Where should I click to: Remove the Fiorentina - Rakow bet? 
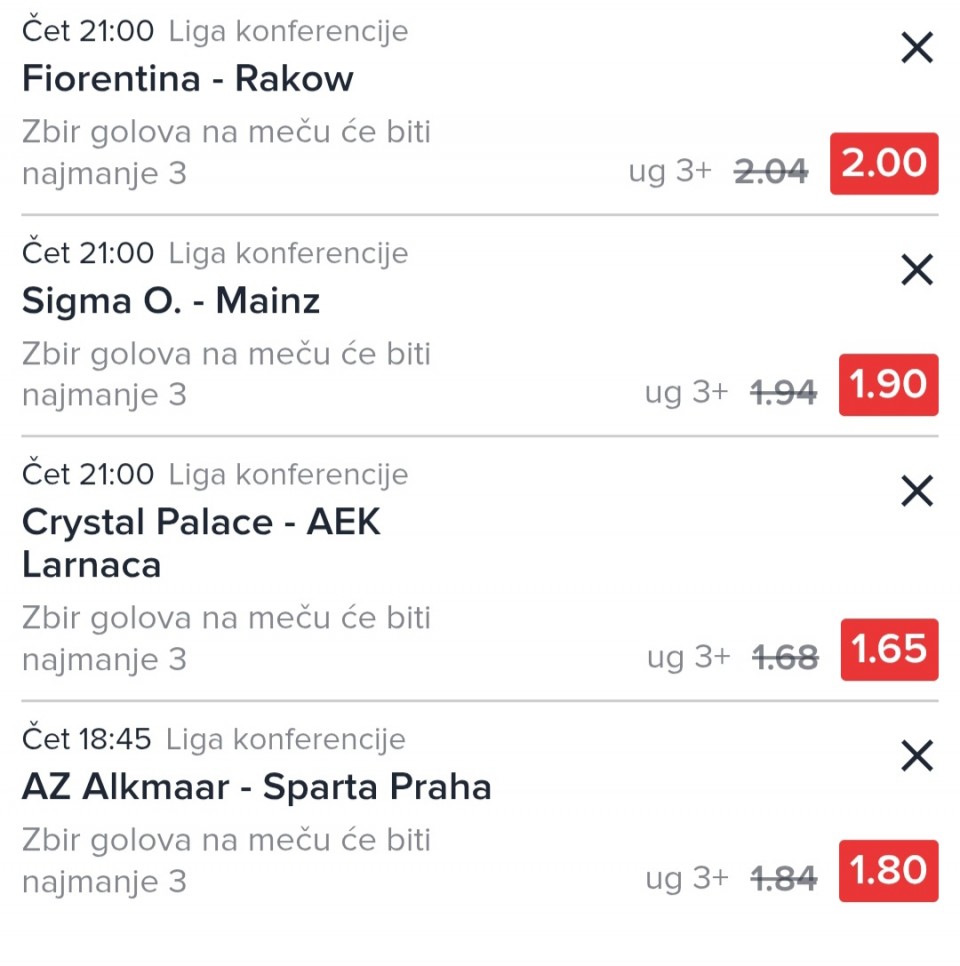[x=916, y=48]
